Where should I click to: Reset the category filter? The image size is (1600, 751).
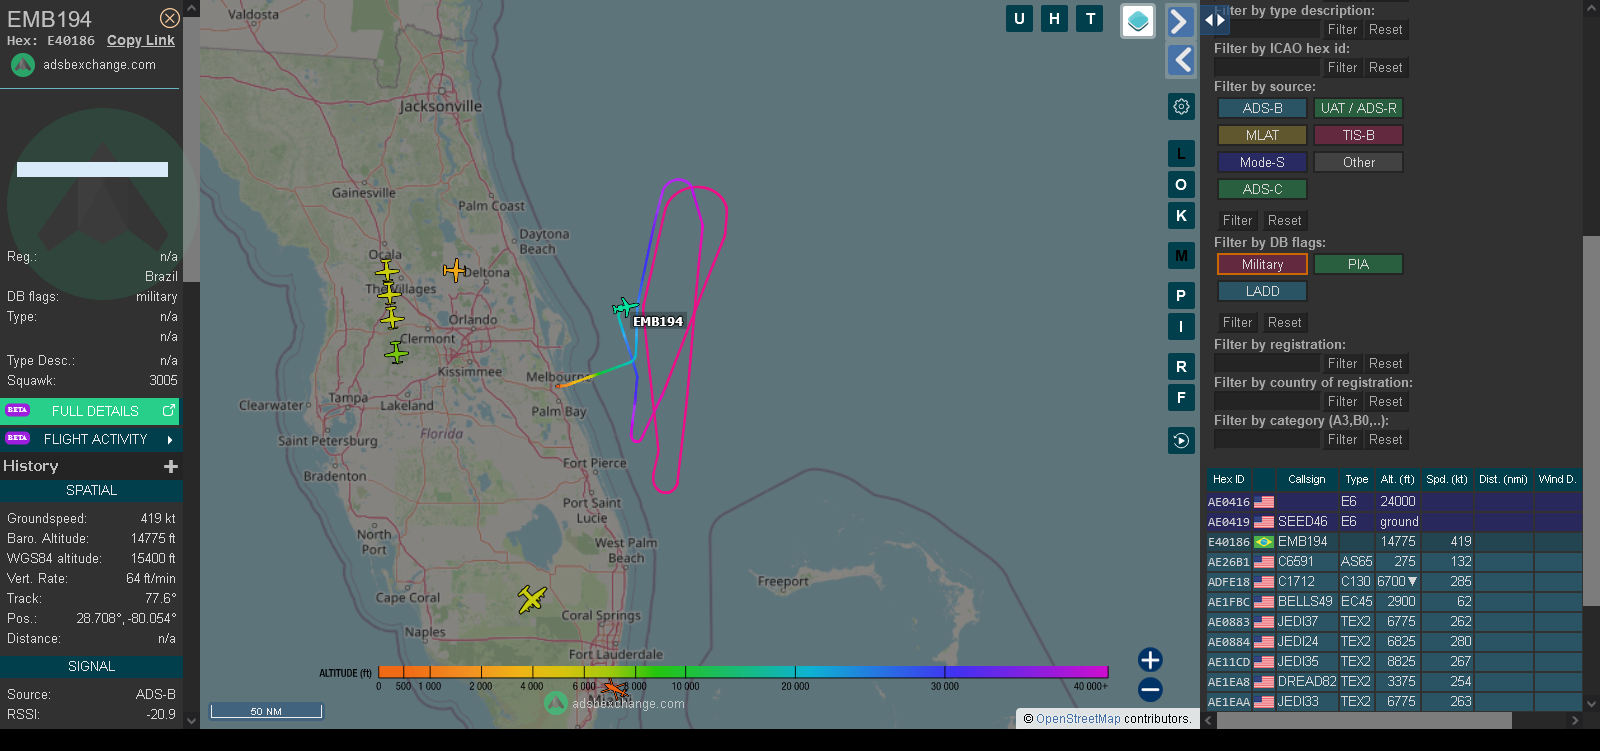click(1385, 440)
